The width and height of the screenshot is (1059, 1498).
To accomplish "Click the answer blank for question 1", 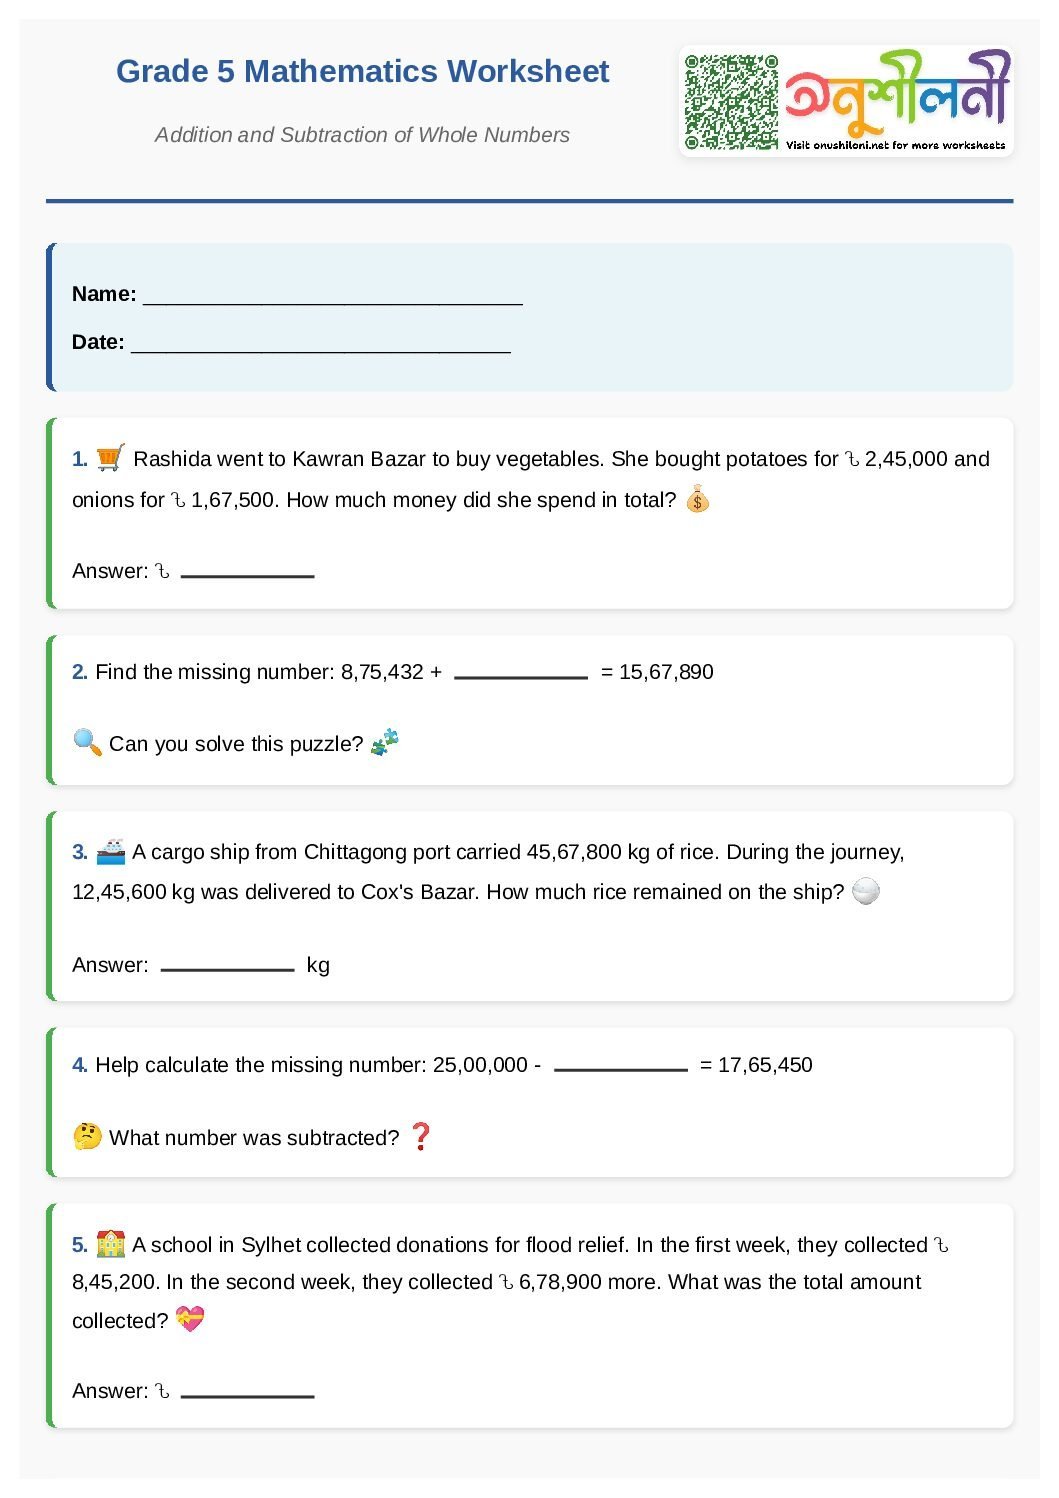I will [x=247, y=572].
